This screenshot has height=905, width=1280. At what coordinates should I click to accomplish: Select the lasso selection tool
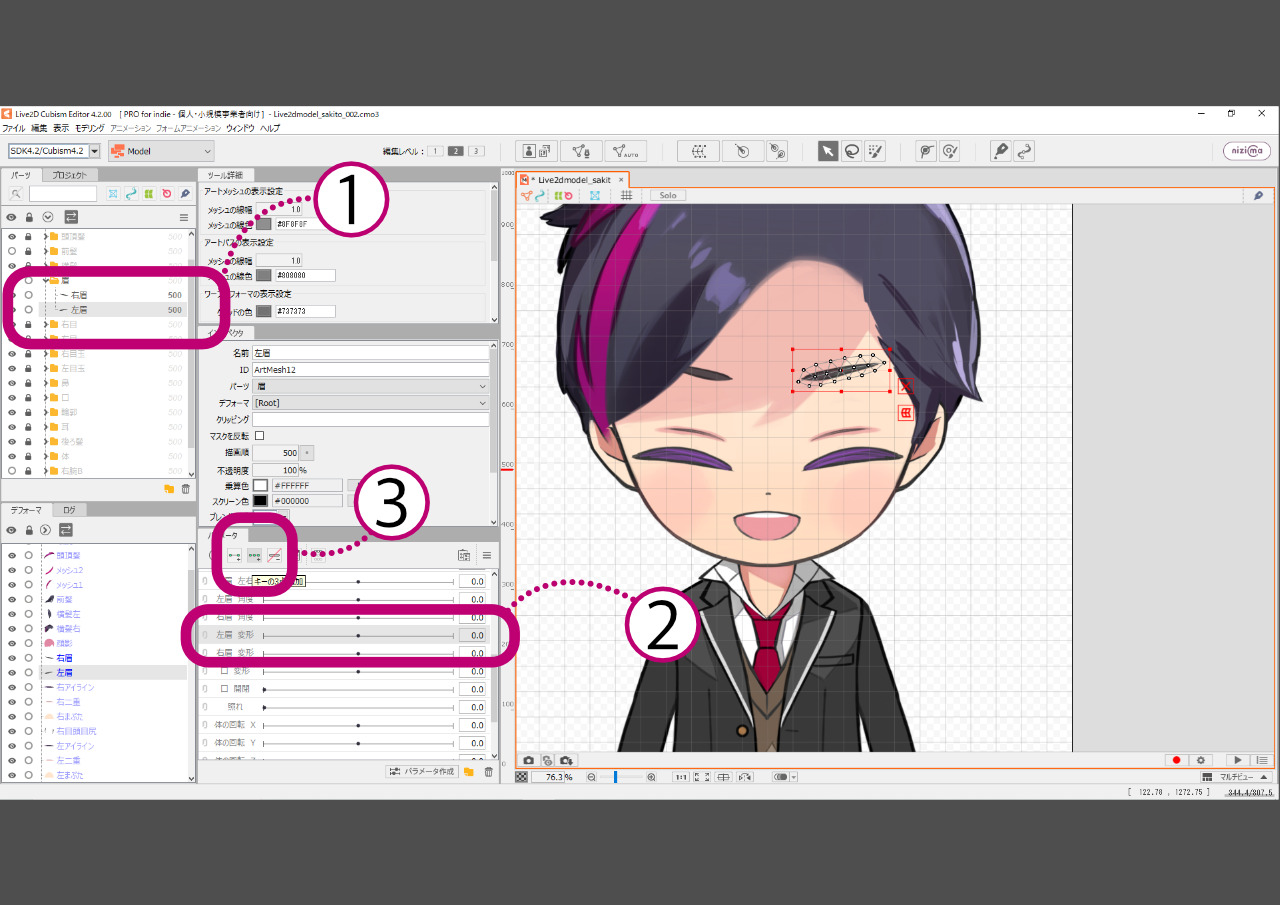[852, 151]
